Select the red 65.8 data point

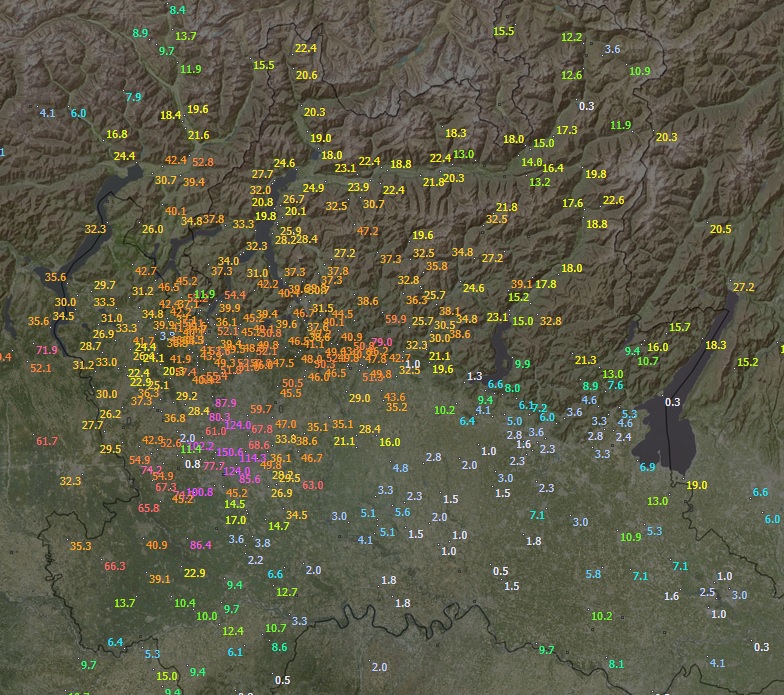149,508
